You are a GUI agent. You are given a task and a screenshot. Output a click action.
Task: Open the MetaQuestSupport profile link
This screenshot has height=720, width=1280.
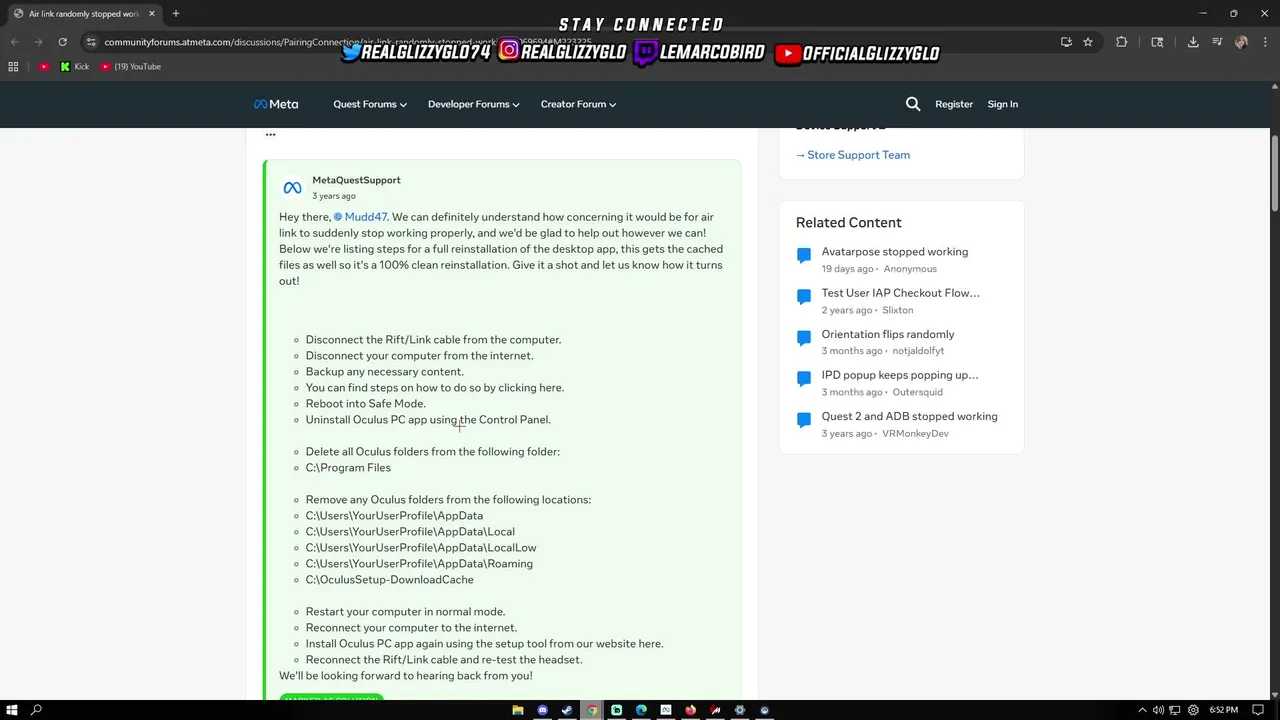[x=356, y=180]
